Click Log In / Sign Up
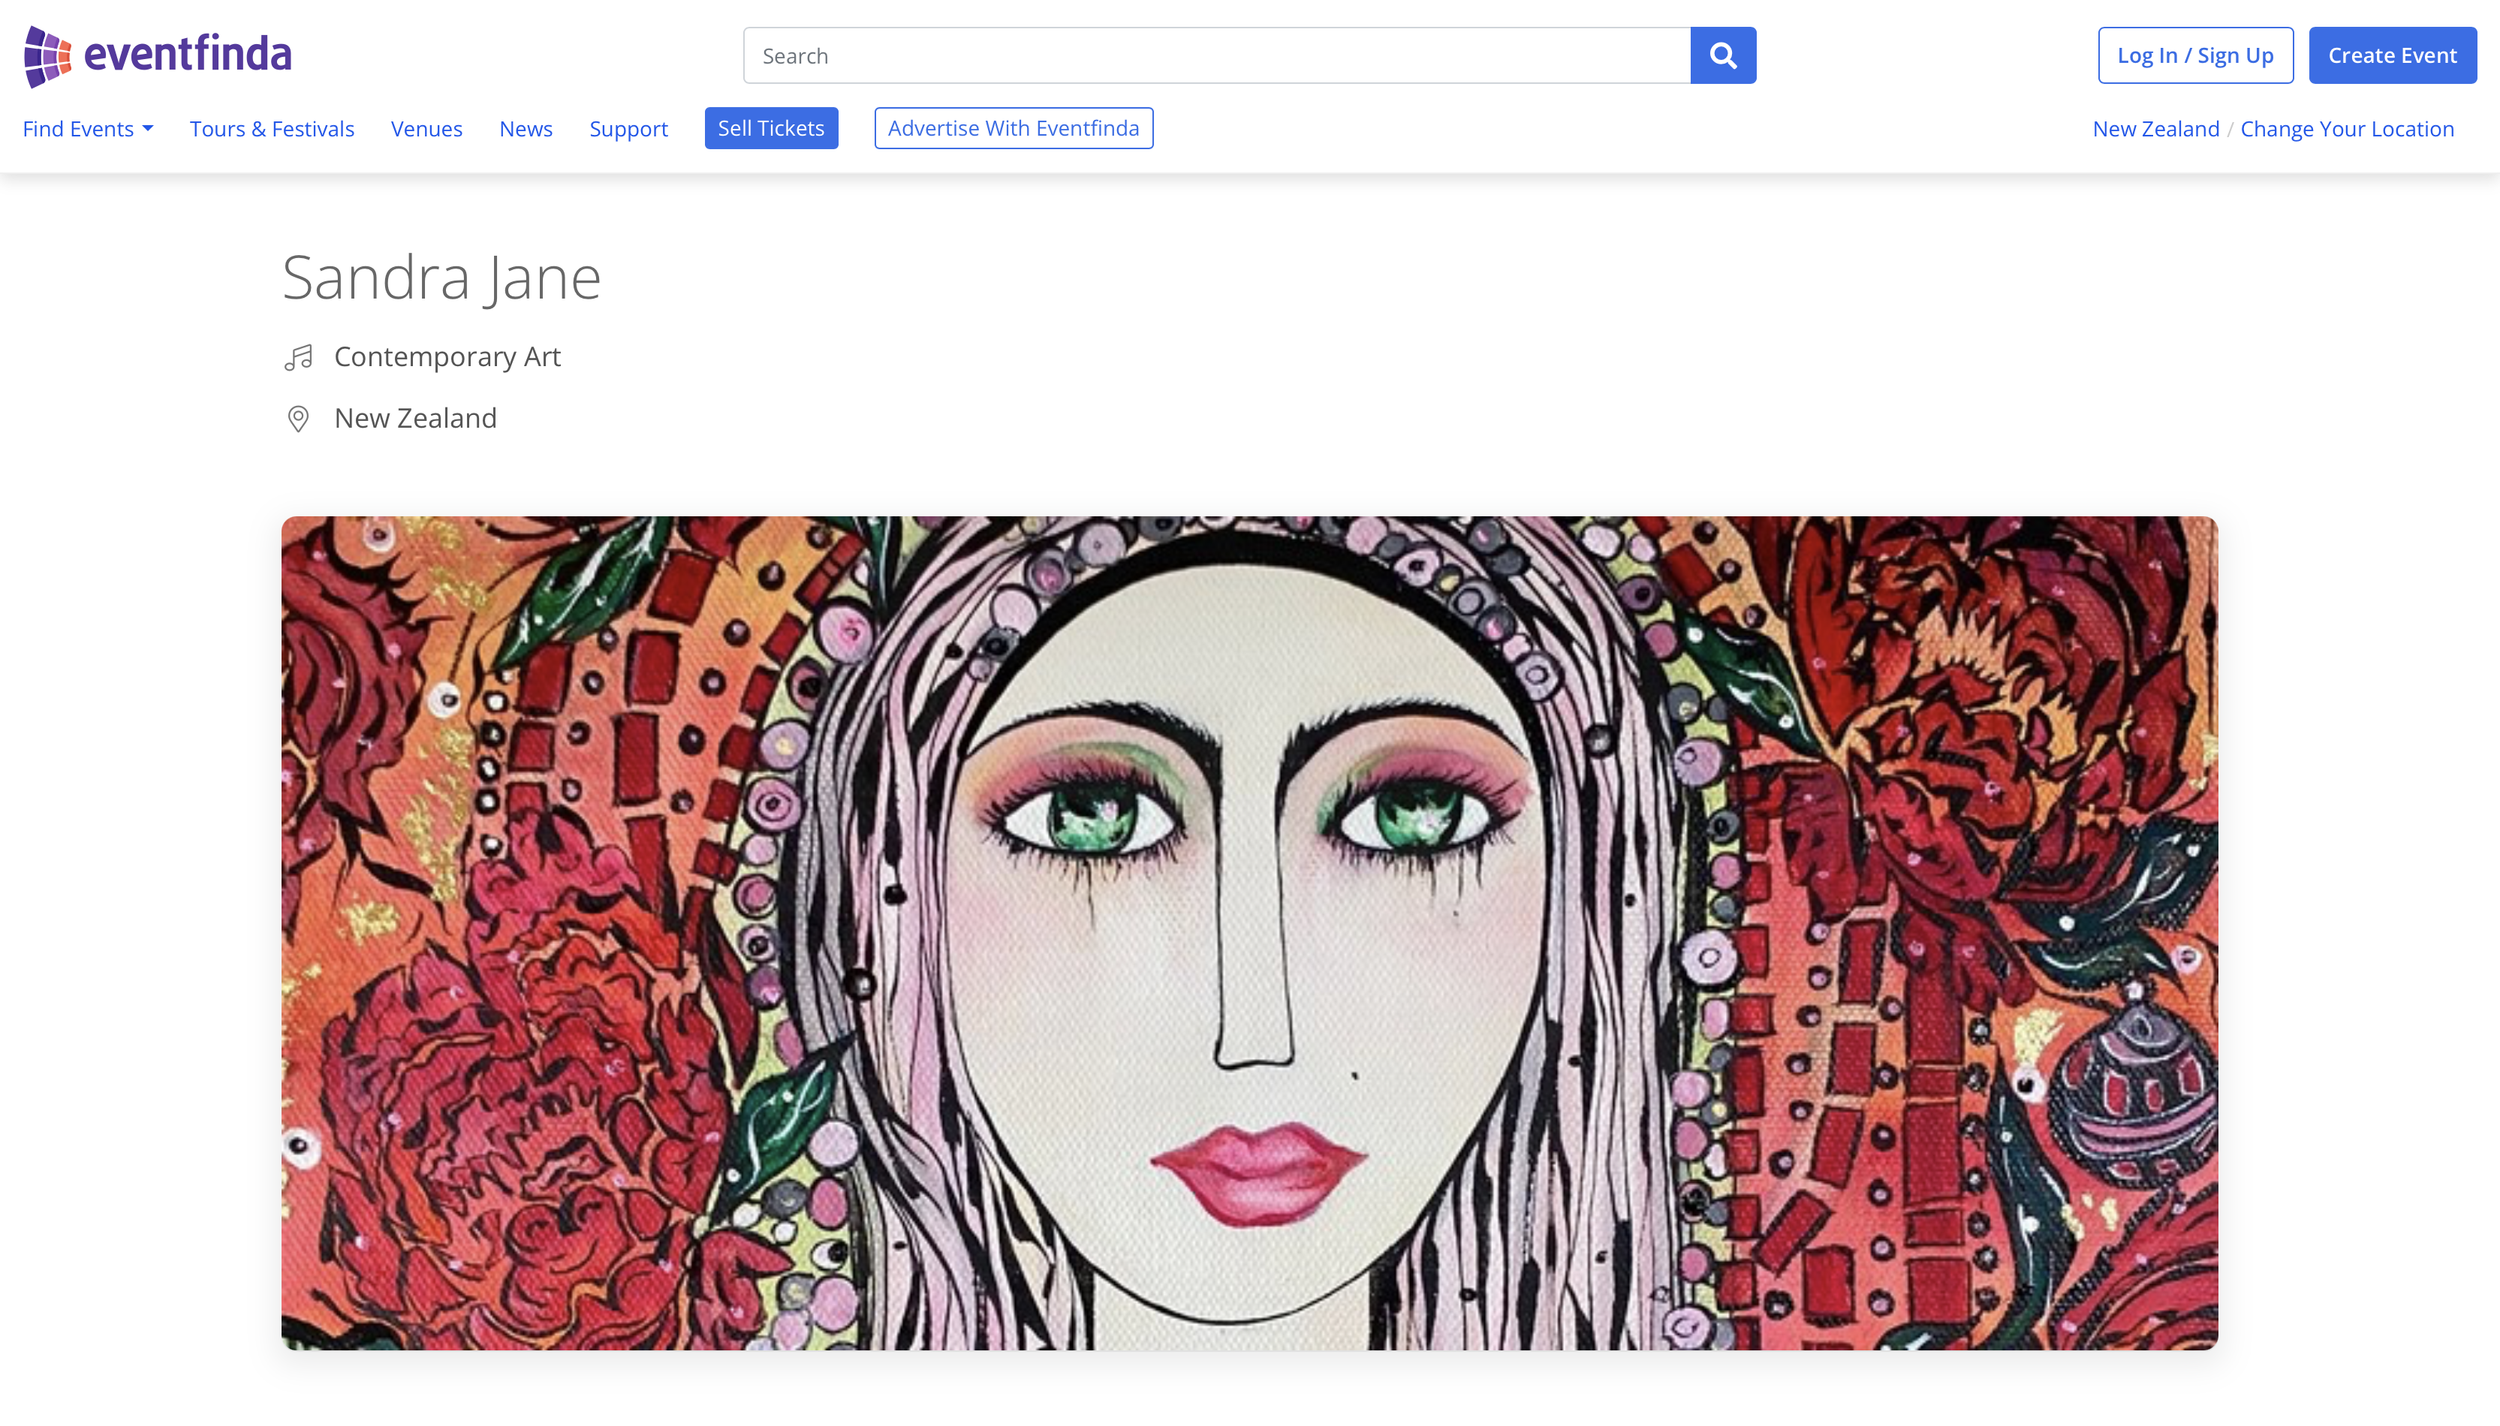 point(2196,55)
